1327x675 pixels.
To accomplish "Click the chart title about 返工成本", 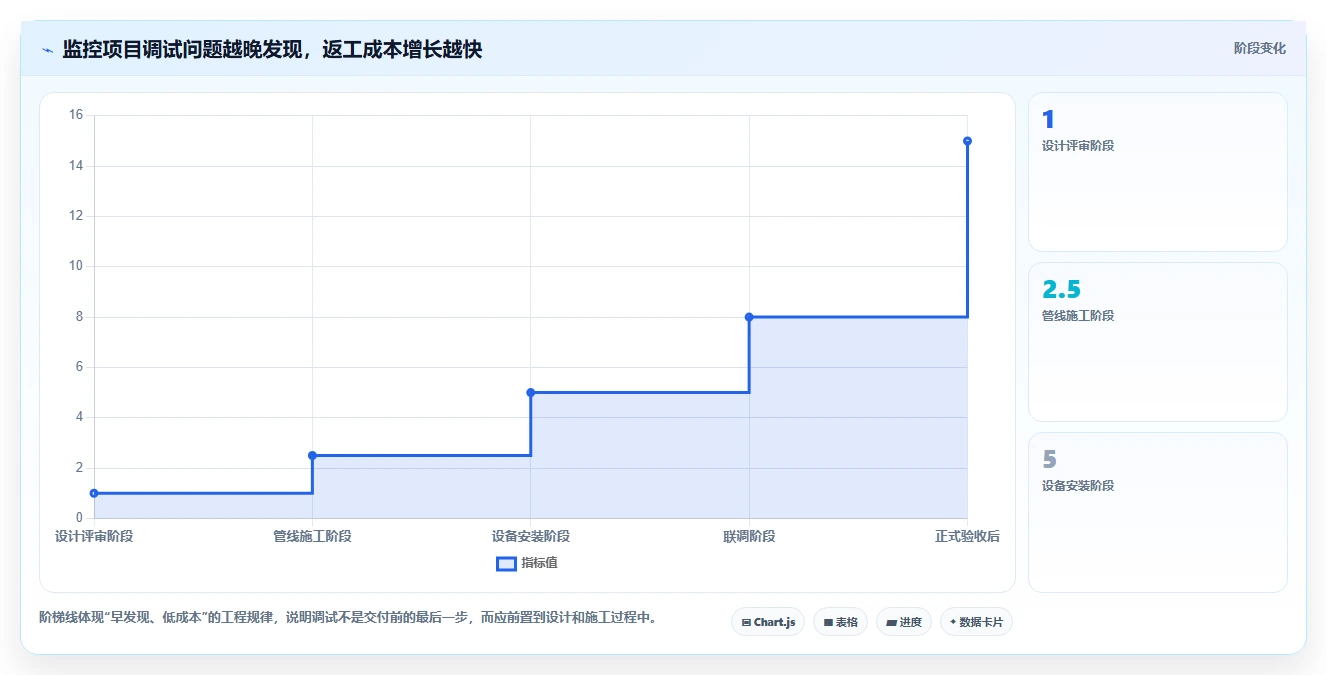I will click(x=272, y=50).
